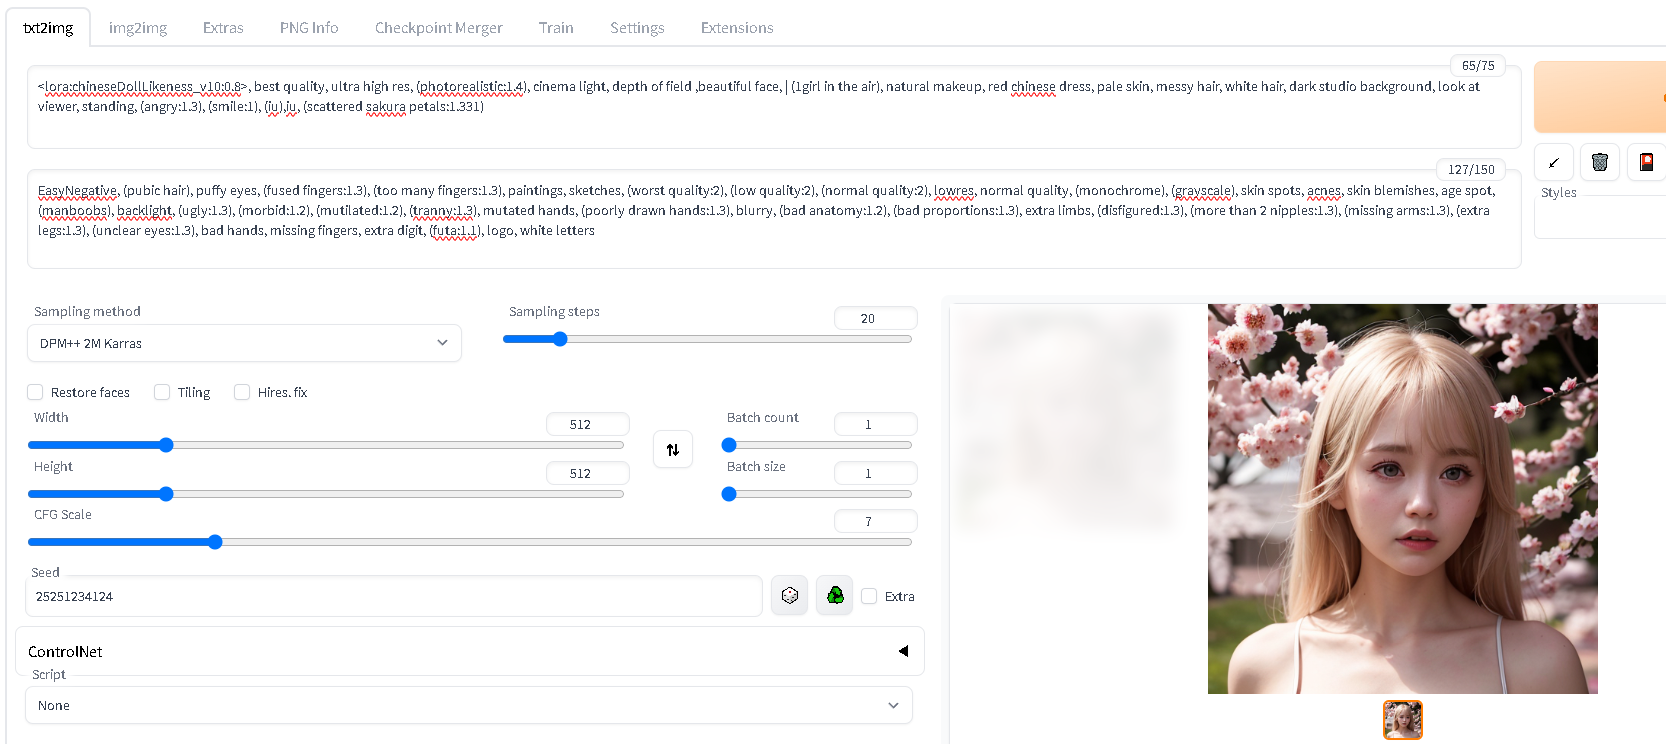
Task: Click the Styles dropdown field
Action: tap(1600, 217)
